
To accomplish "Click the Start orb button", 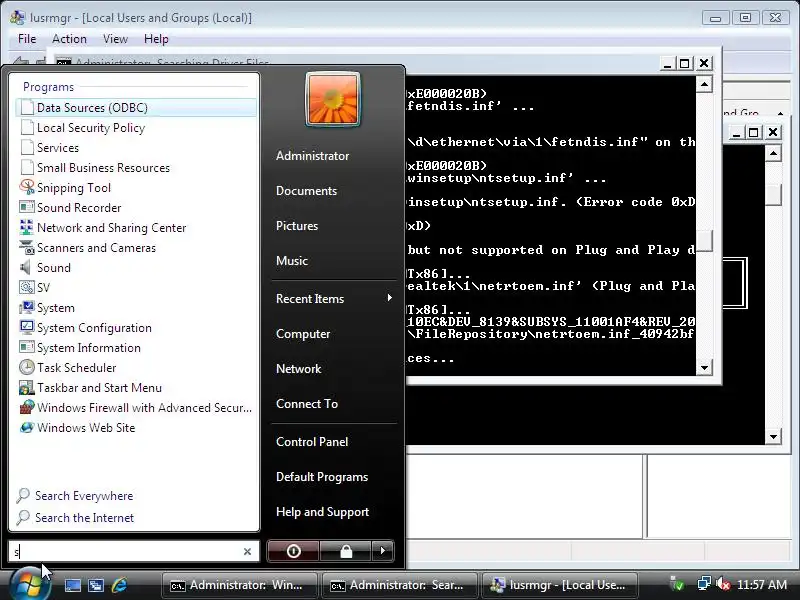I will point(29,584).
